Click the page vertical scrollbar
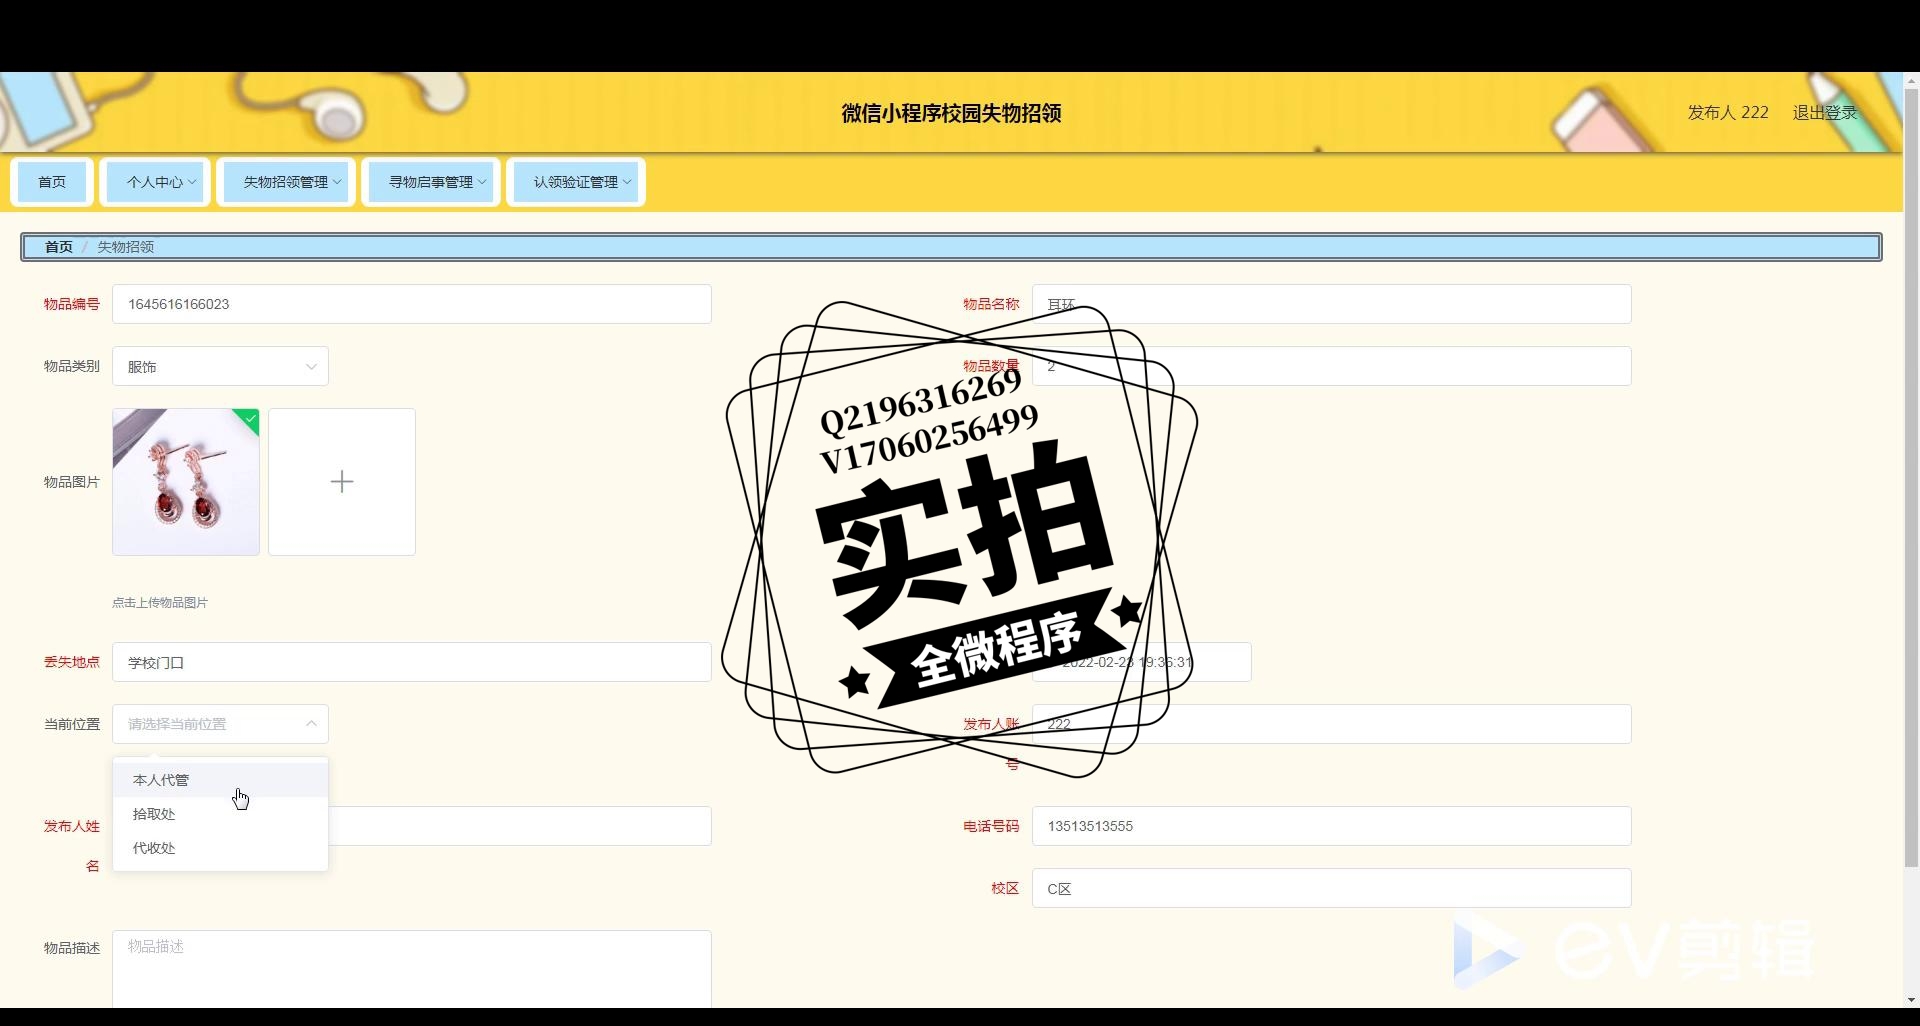 pos(1911,478)
